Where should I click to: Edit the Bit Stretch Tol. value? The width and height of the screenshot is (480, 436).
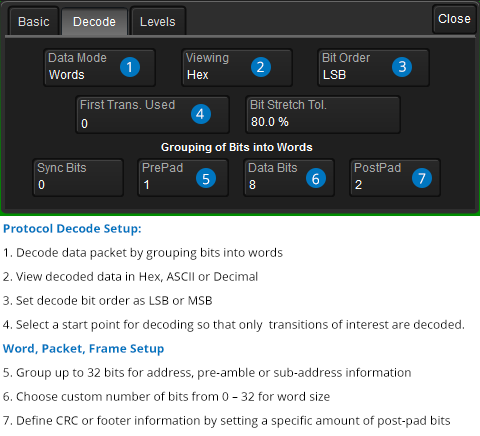[323, 115]
